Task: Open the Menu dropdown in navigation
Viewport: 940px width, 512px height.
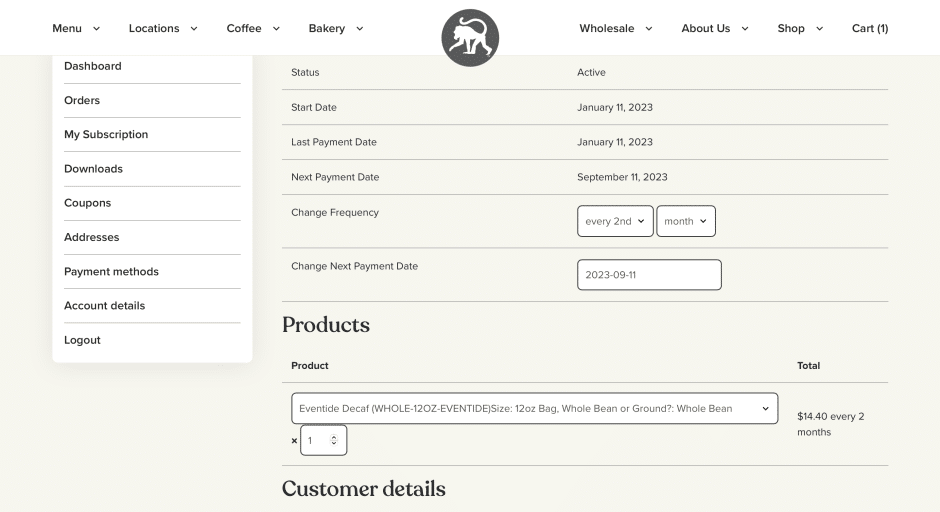Action: [x=76, y=28]
